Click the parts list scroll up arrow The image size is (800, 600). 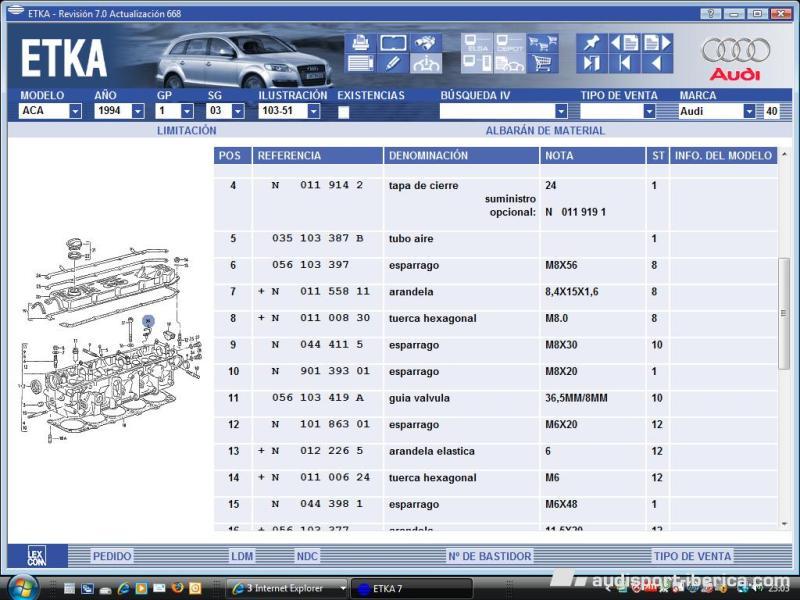pos(784,154)
